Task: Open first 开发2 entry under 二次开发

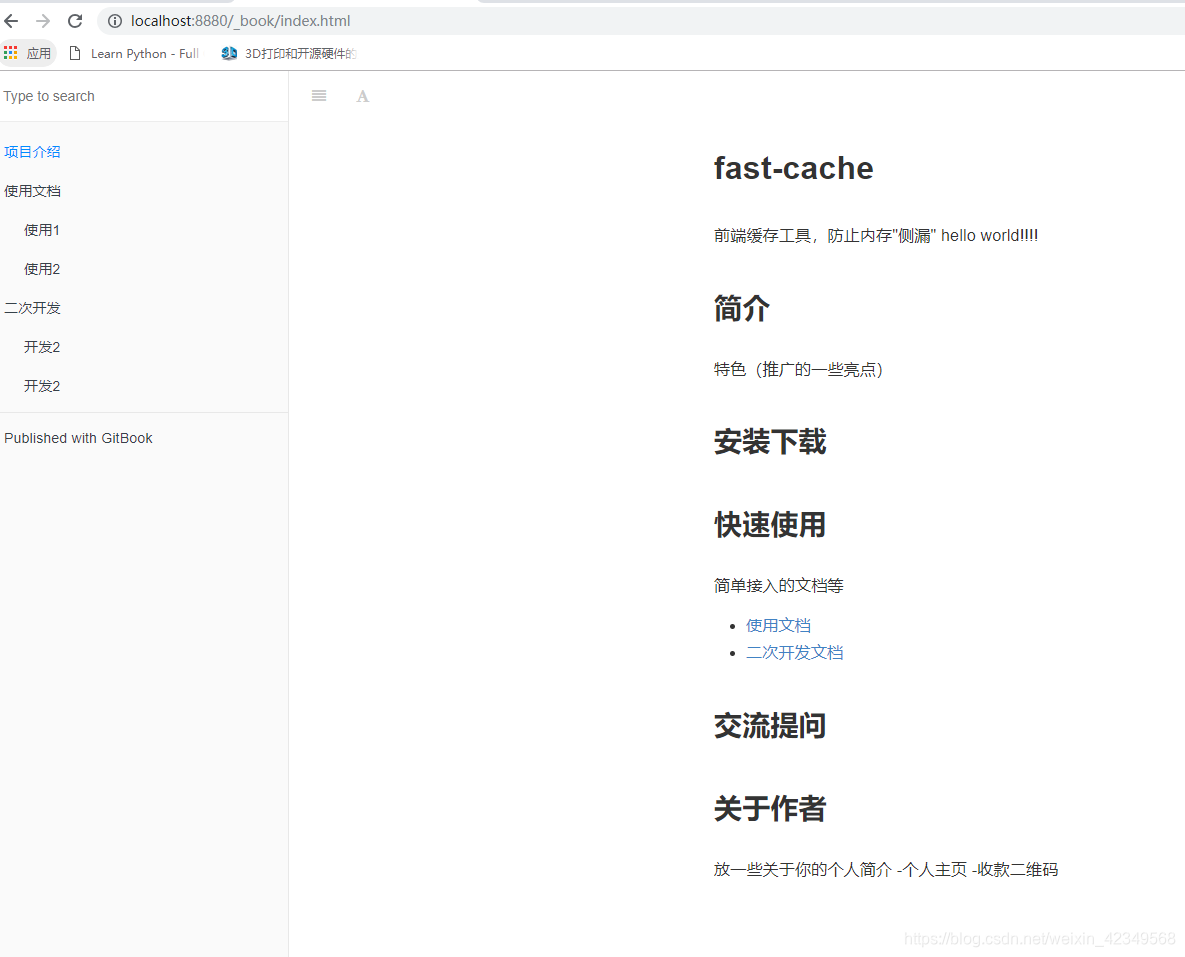Action: pos(42,347)
